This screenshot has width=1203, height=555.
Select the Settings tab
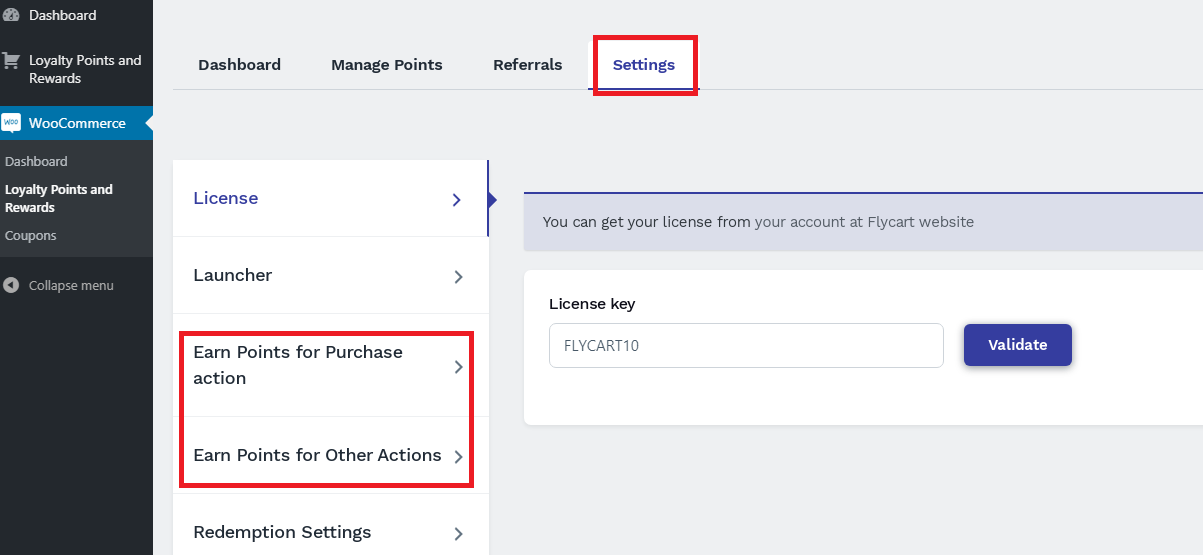tap(644, 65)
